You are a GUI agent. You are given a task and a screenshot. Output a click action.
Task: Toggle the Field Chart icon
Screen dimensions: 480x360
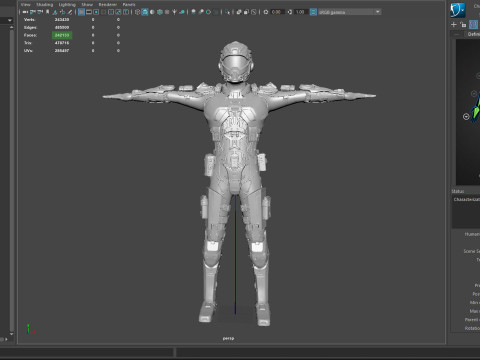pyautogui.click(x=111, y=12)
